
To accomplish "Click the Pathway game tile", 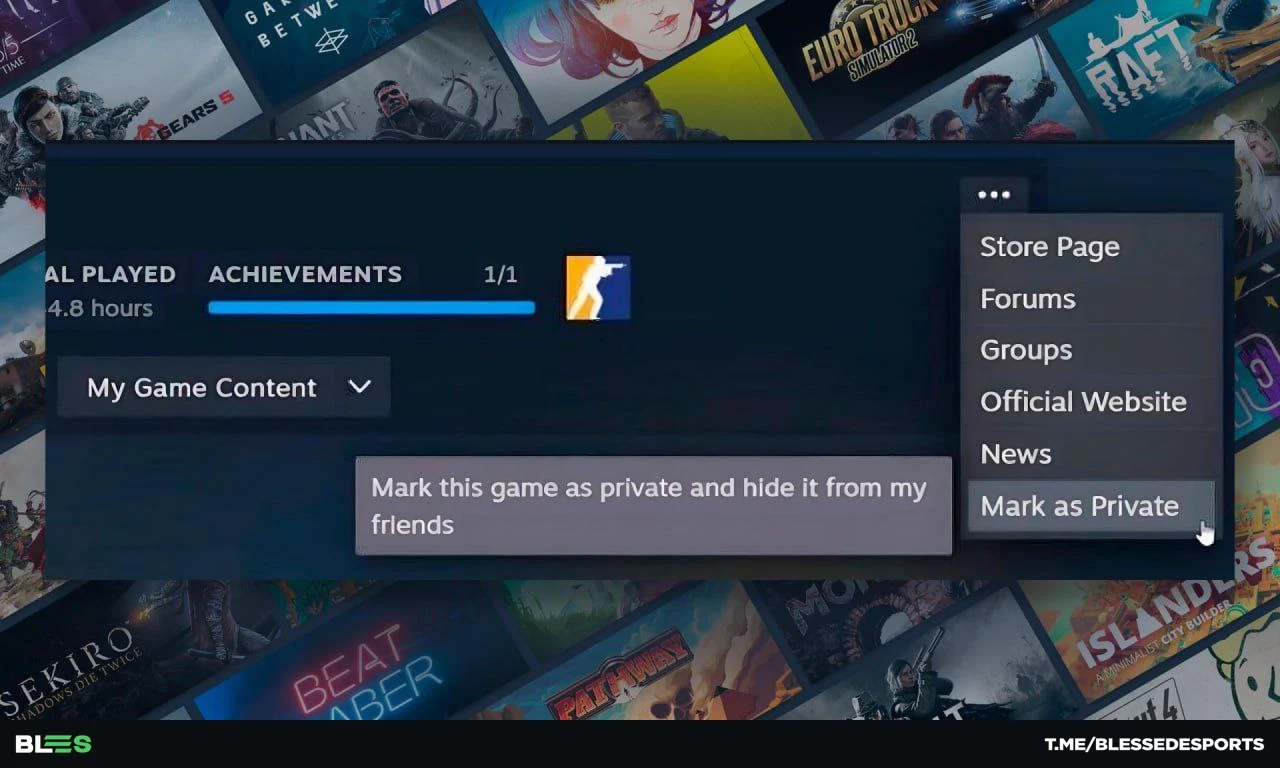I will pyautogui.click(x=640, y=665).
